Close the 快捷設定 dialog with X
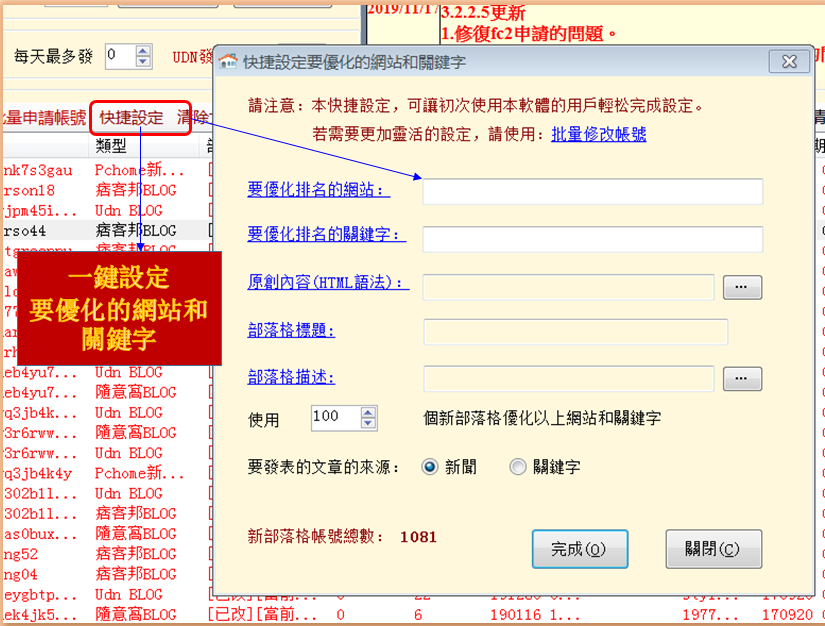The image size is (825, 626). pyautogui.click(x=789, y=62)
